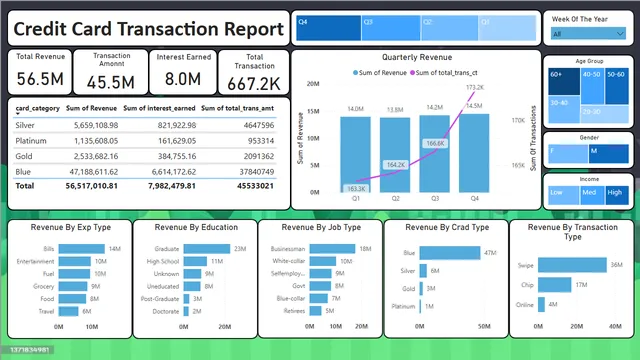Click the Q4 revenue bar in Quarterly Revenue
The image size is (640, 360).
point(474,153)
